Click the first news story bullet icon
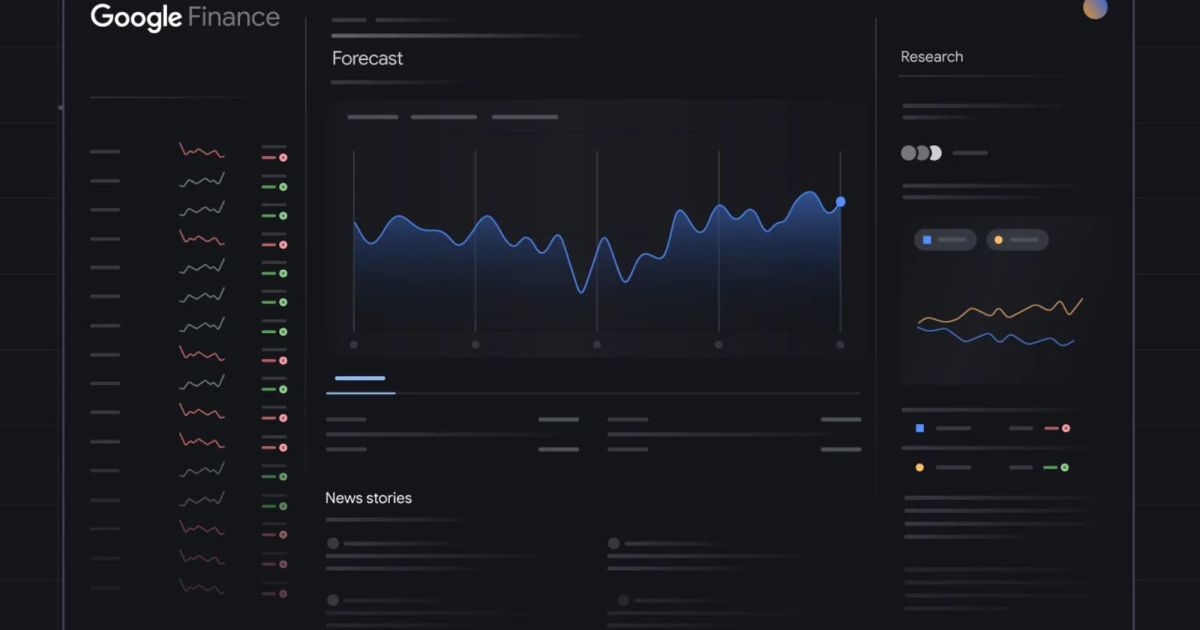 click(332, 543)
